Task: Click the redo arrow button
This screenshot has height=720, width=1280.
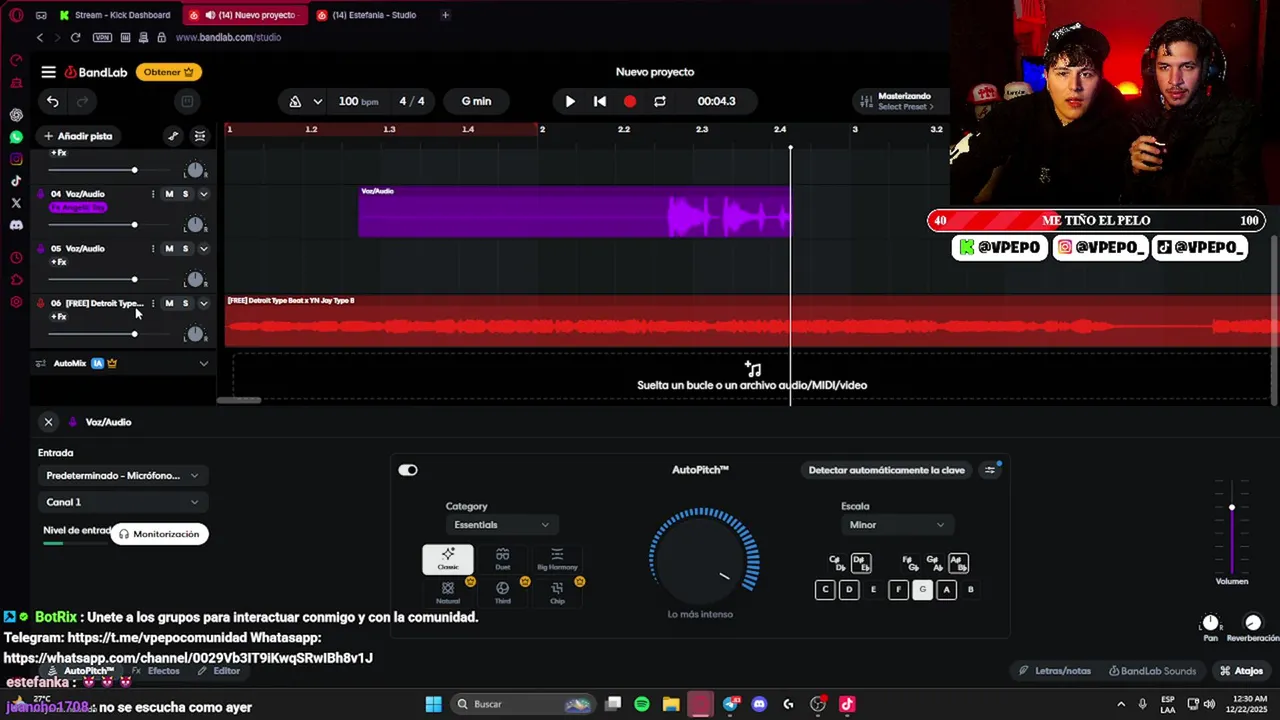Action: coord(83,101)
